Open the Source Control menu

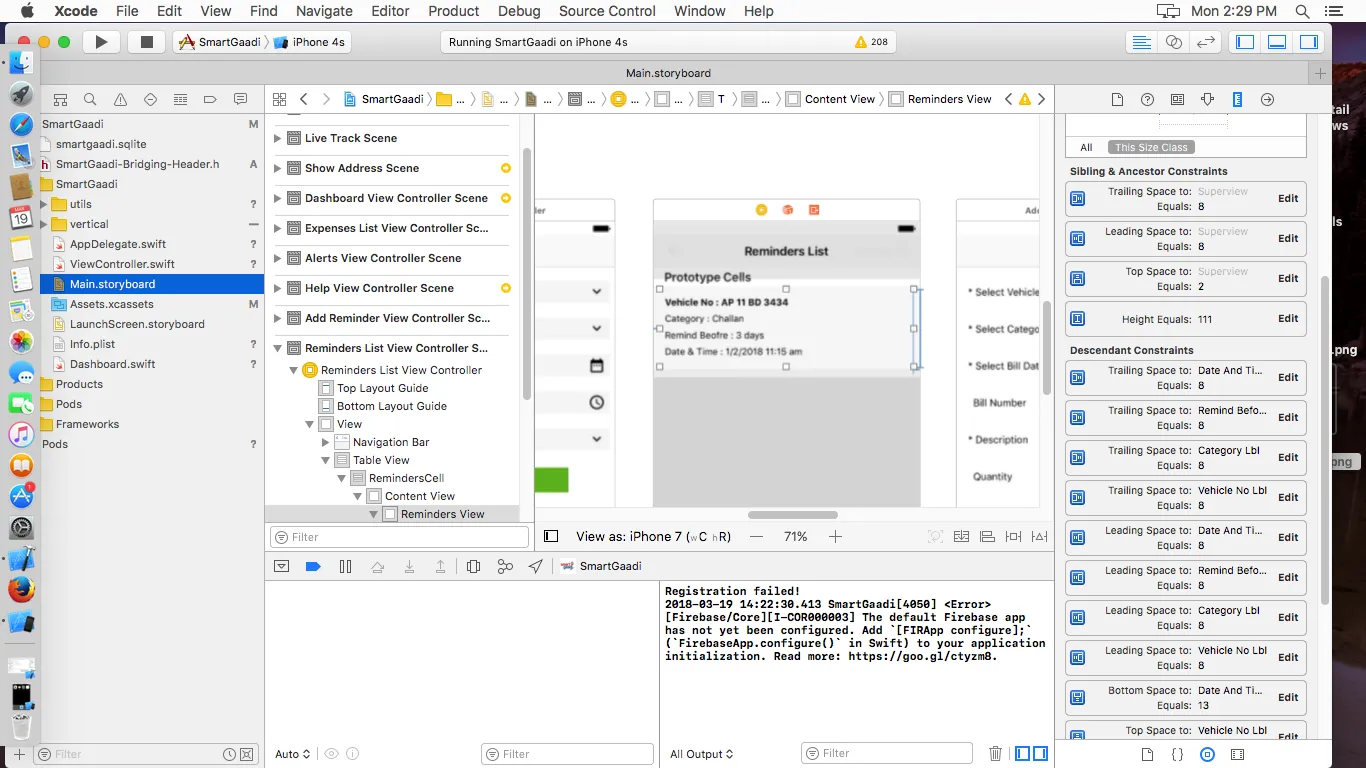(x=607, y=11)
